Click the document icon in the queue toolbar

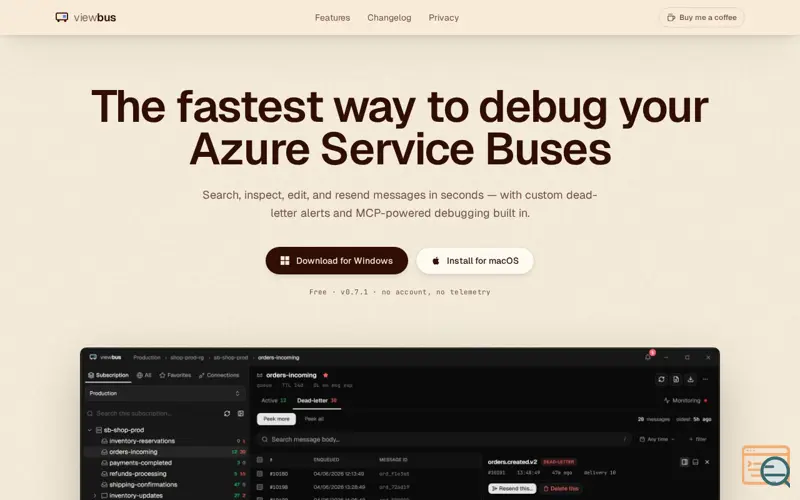pos(676,379)
